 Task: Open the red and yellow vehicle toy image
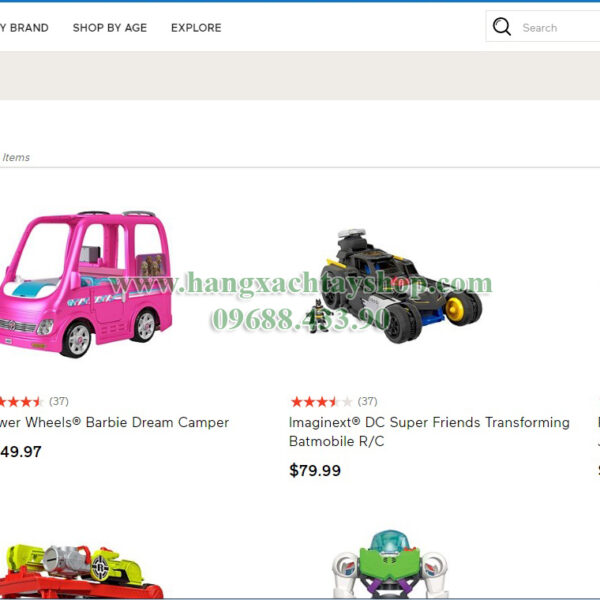[82, 571]
